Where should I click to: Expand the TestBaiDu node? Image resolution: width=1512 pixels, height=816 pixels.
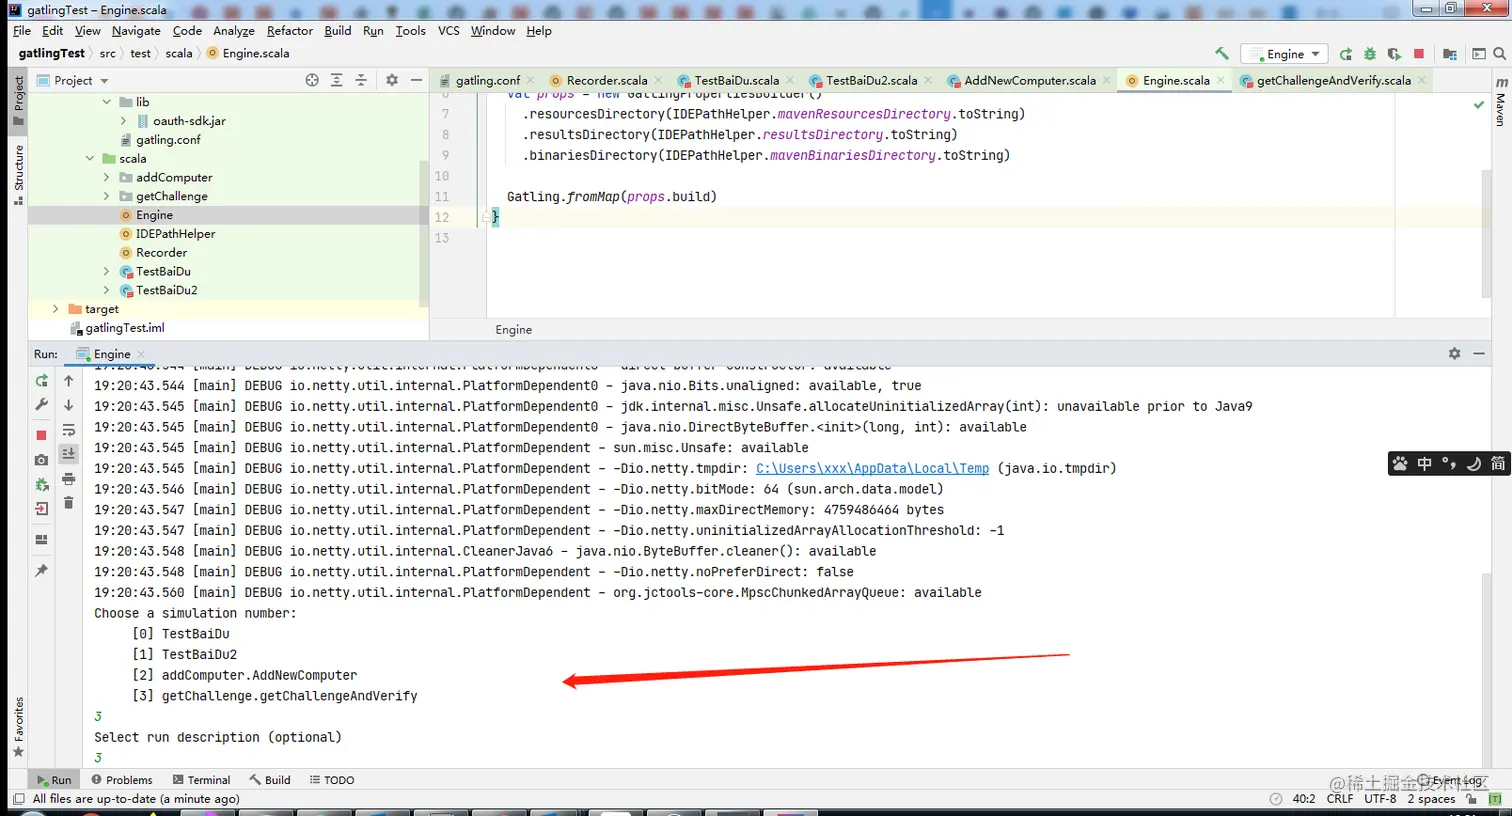(x=107, y=272)
